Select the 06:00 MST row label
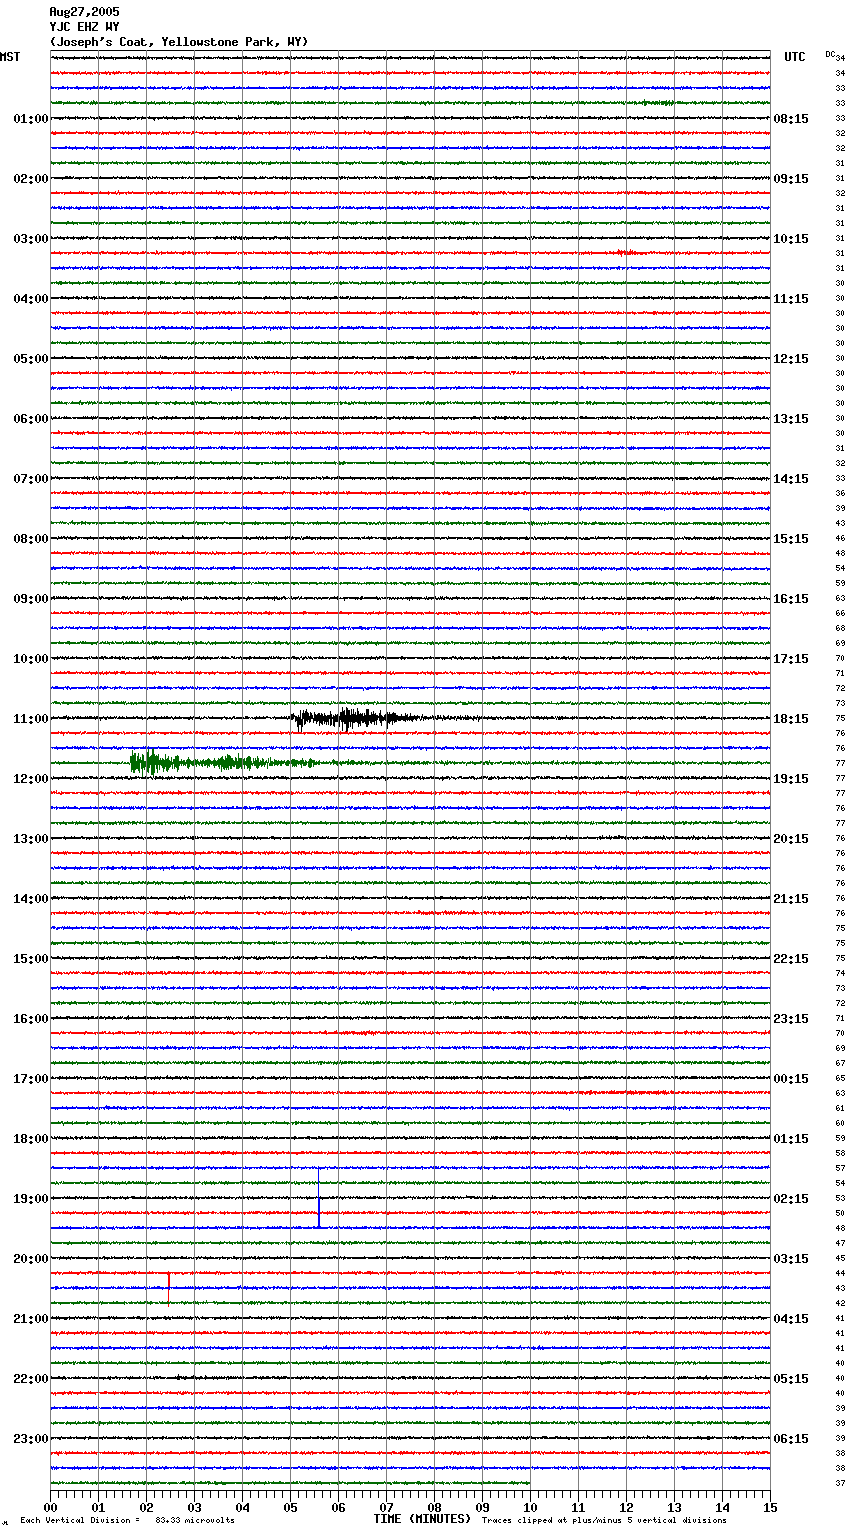850x1534 pixels. tap(31, 419)
